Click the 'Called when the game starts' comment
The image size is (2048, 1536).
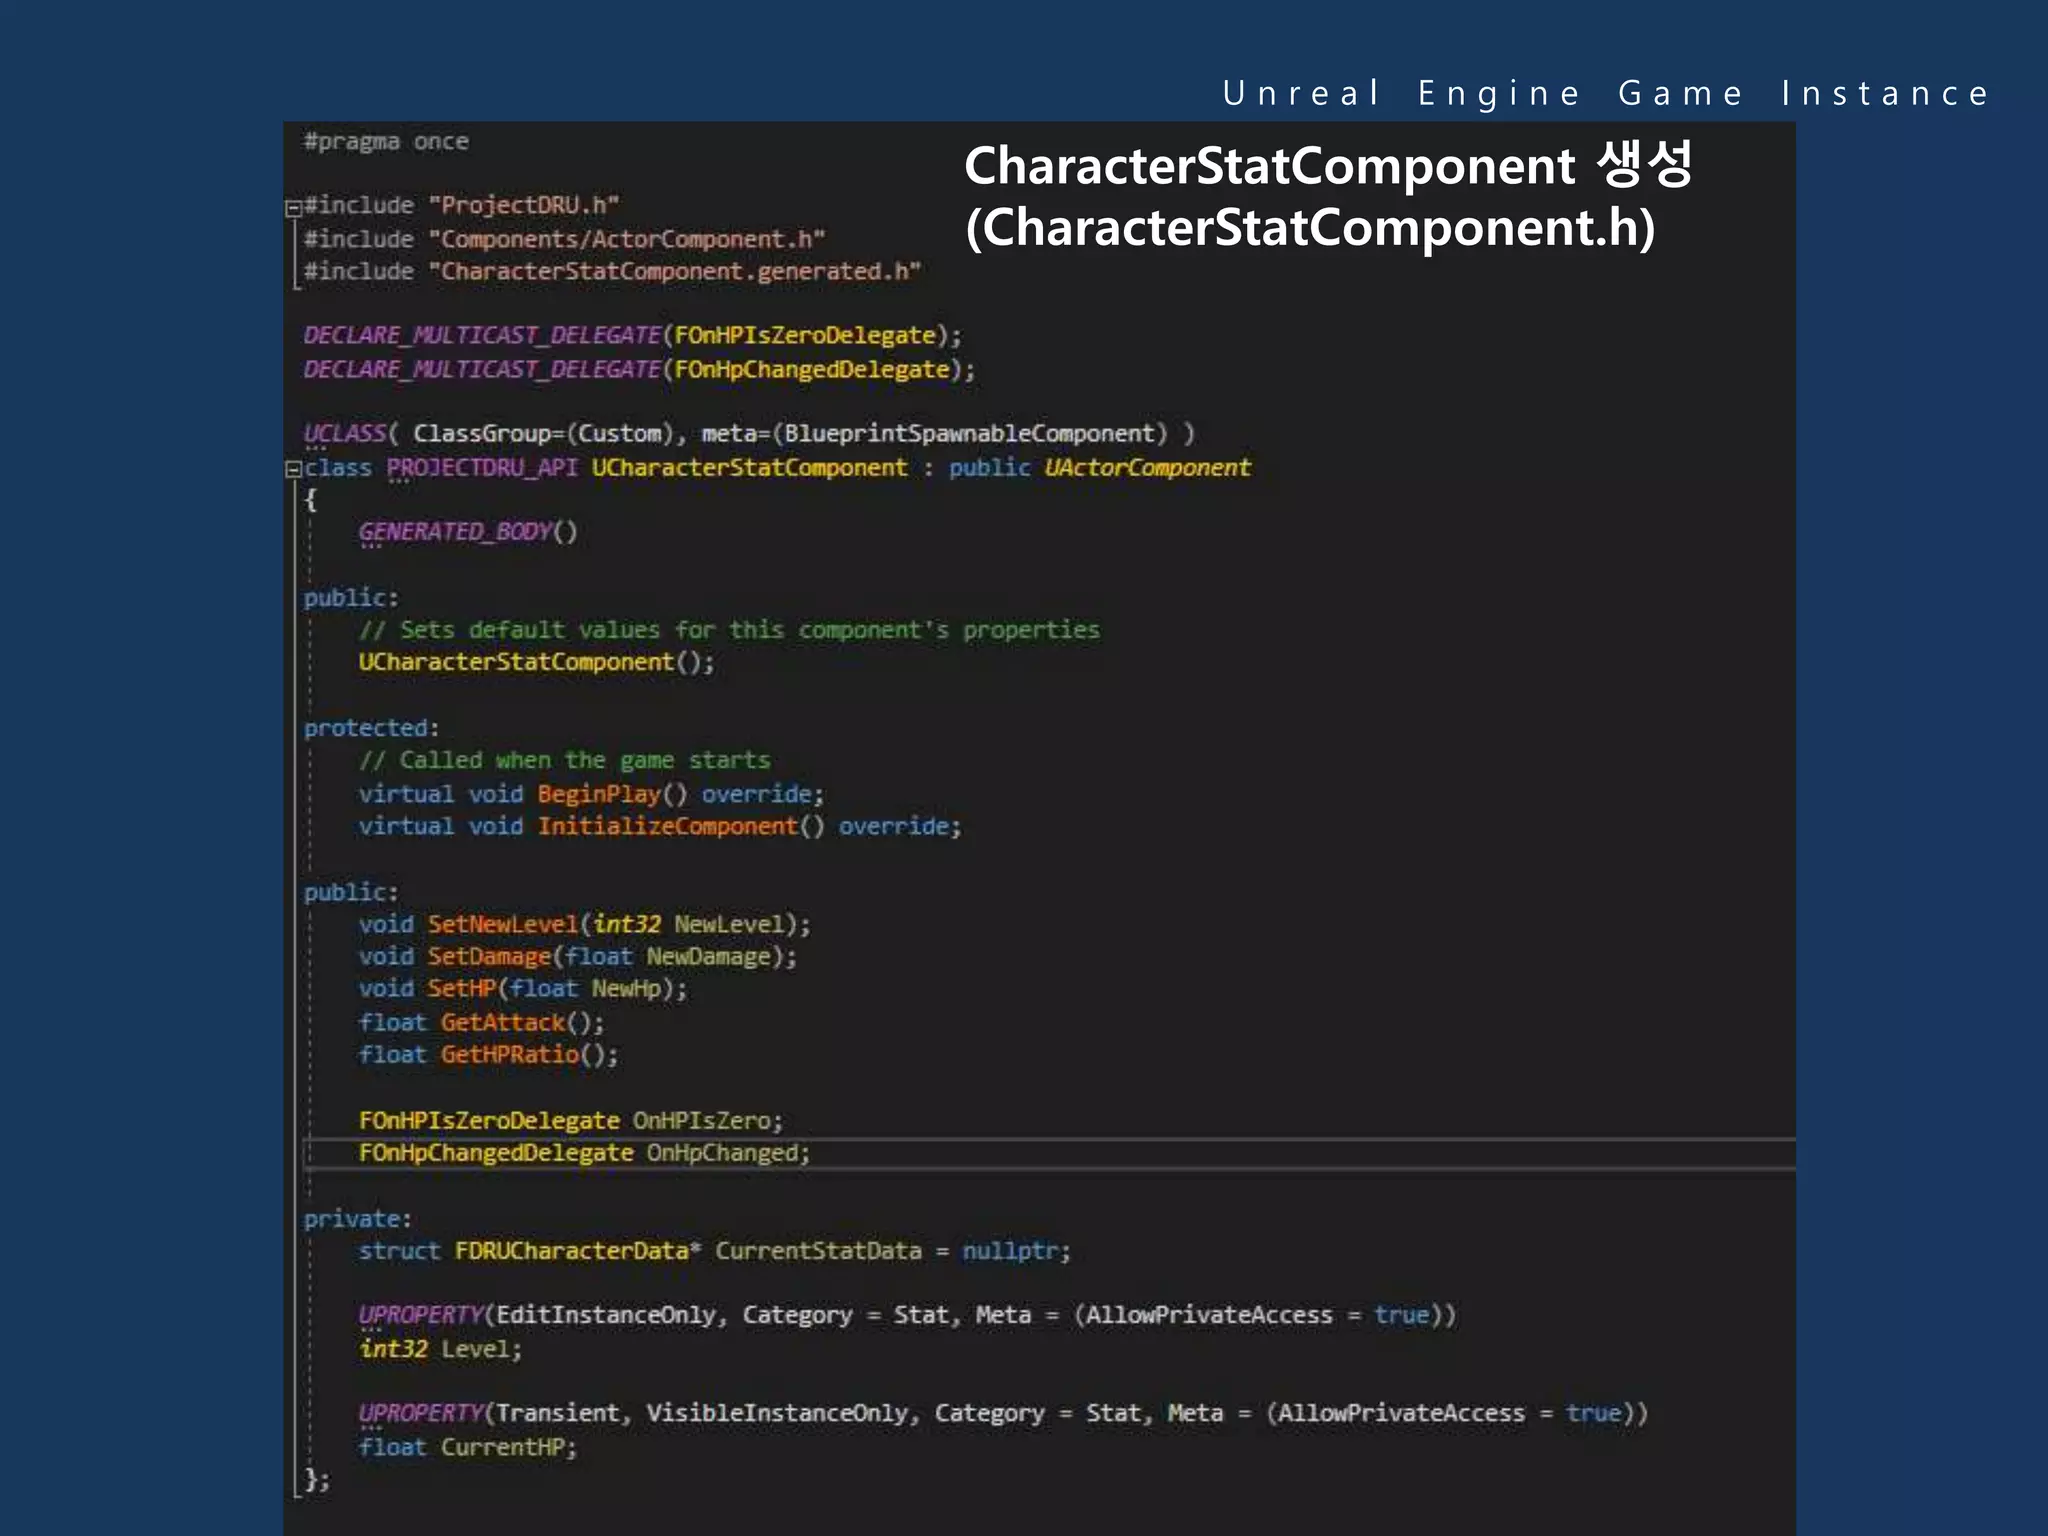coord(565,760)
